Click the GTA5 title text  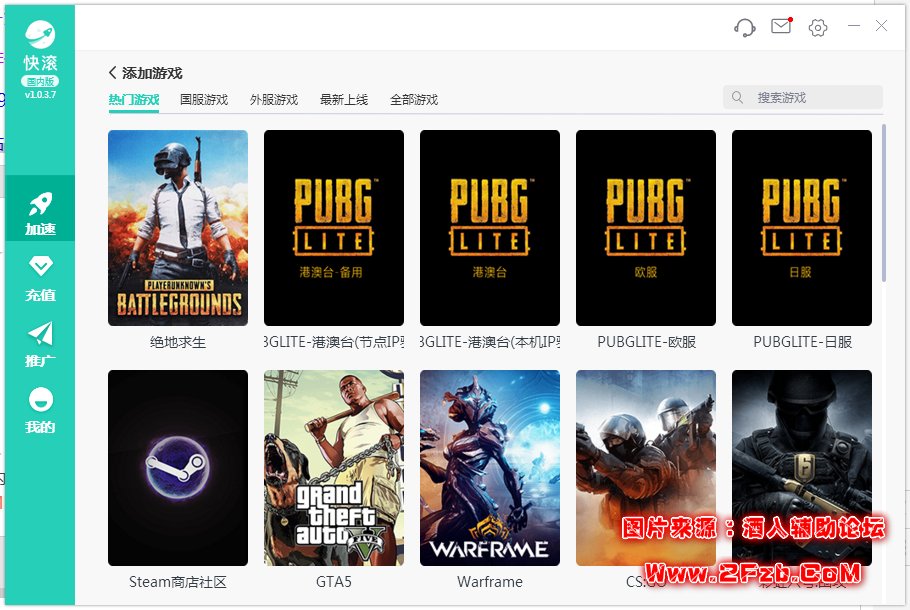tap(334, 582)
